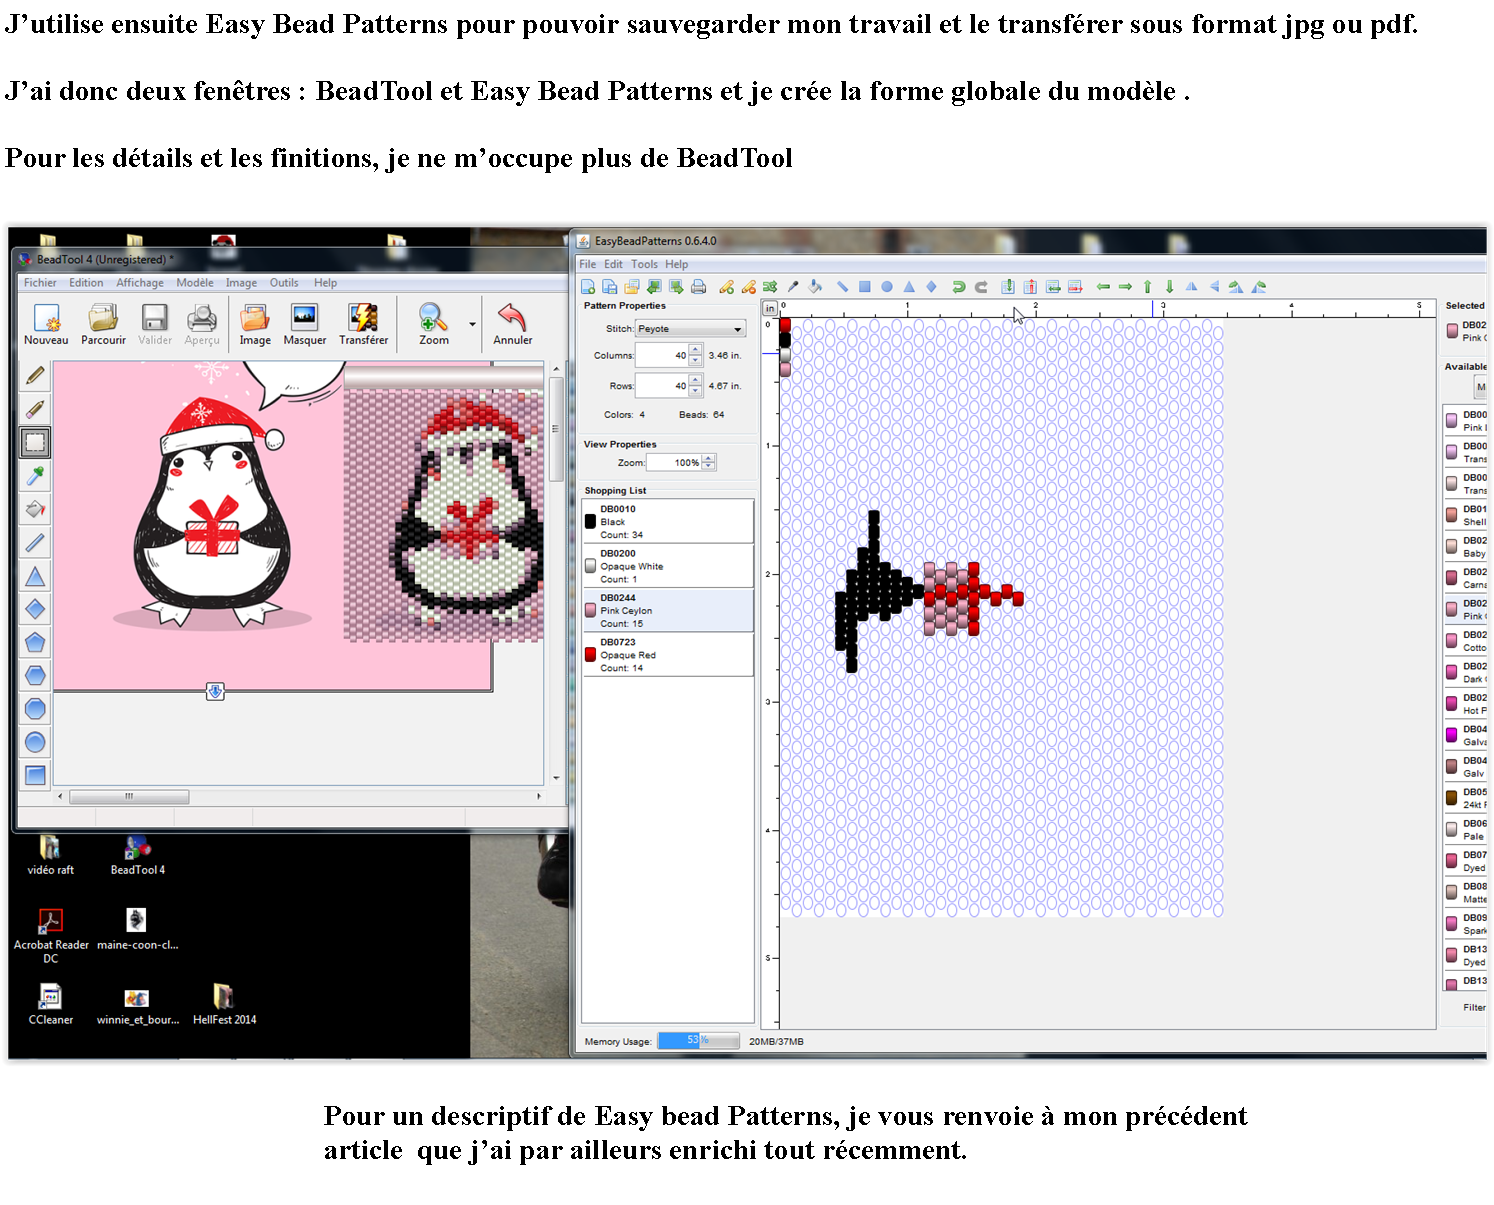Choose the paint bucket fill tool

point(35,509)
